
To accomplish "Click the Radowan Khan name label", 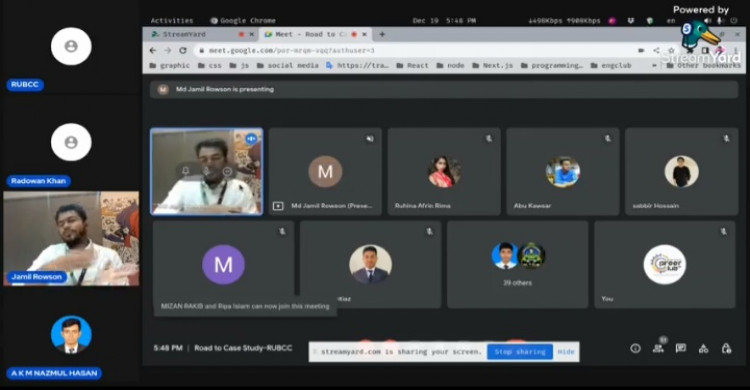I will coord(39,181).
